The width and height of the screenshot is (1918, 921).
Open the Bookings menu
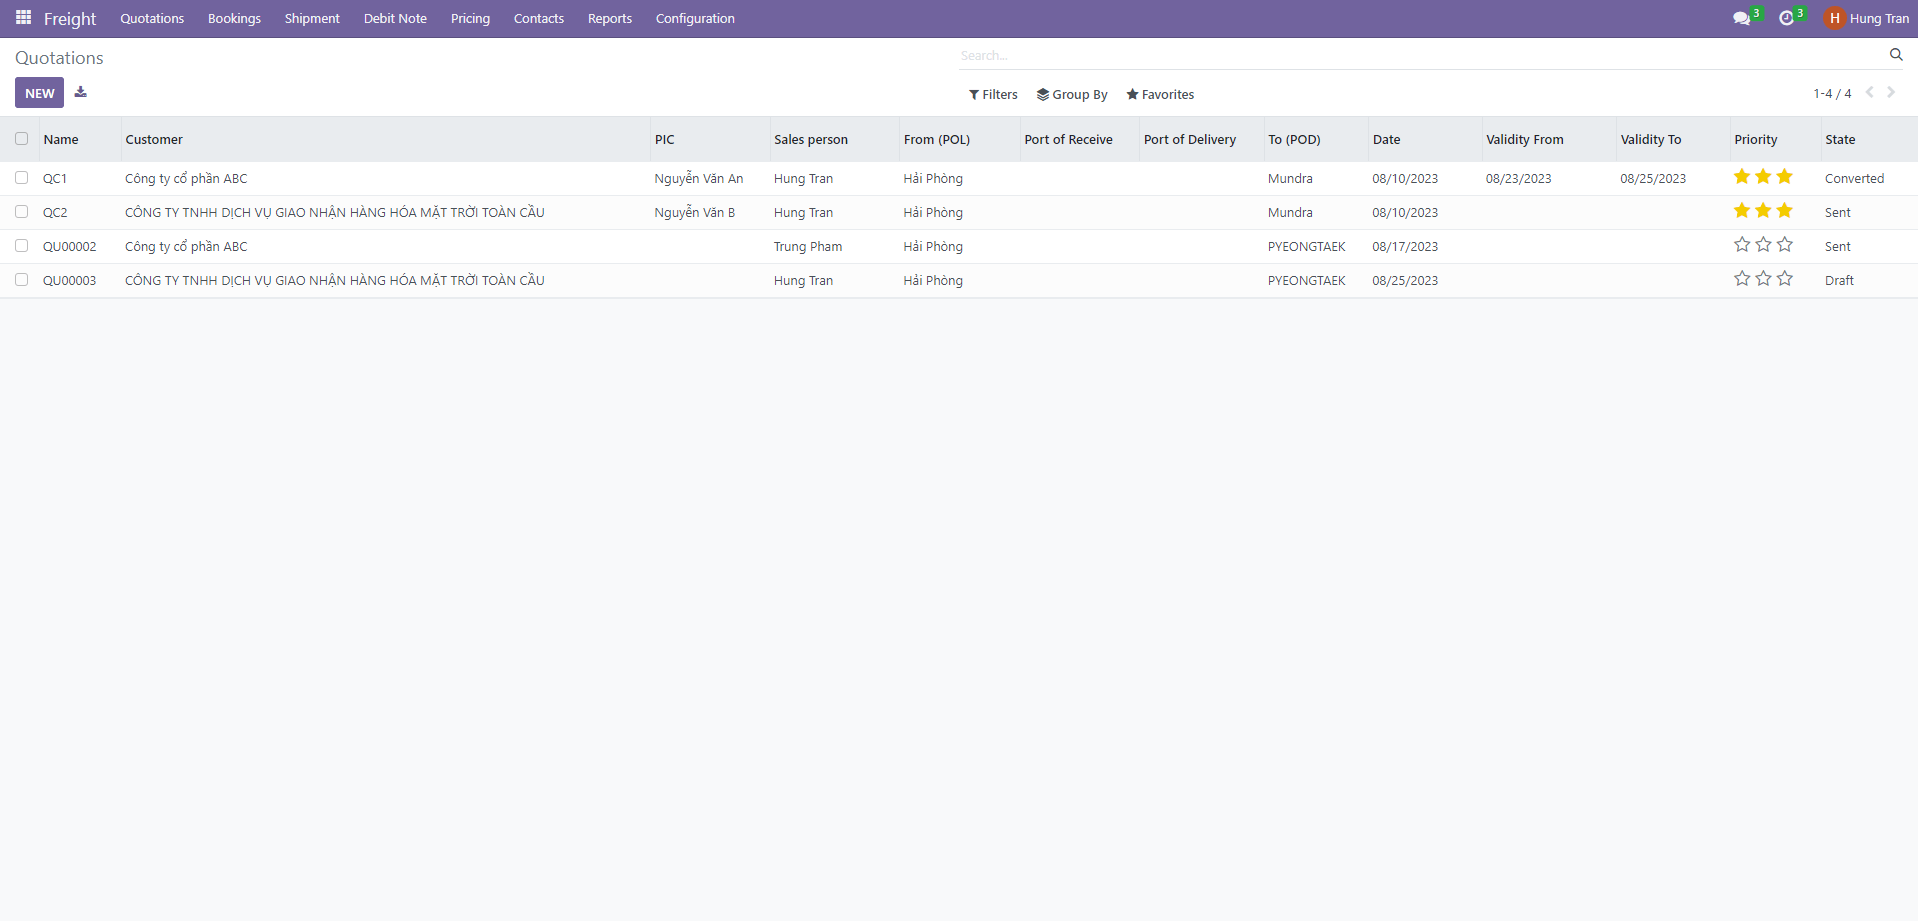pos(234,18)
